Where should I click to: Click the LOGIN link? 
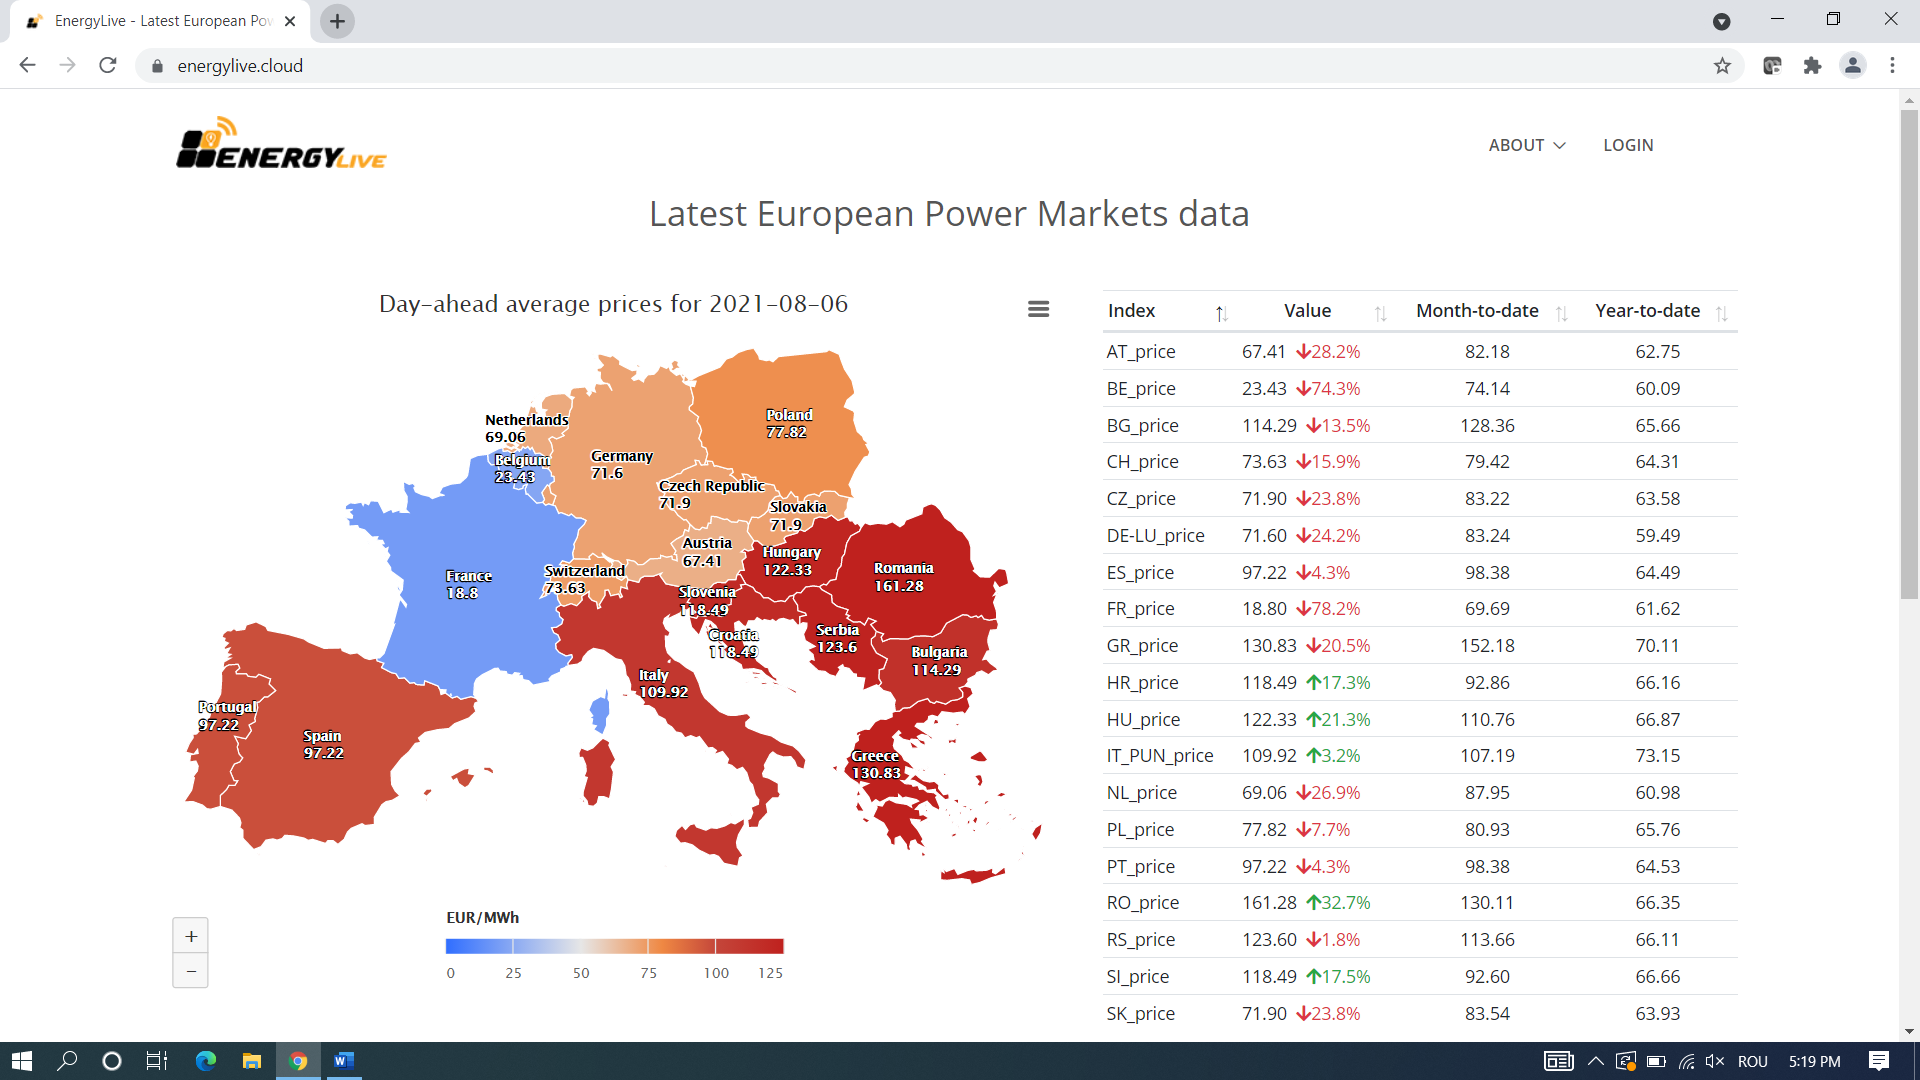click(1628, 145)
